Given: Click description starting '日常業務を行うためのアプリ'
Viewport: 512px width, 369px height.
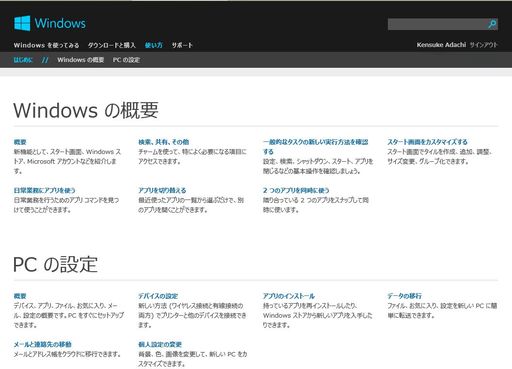Looking at the screenshot, I should 66,205.
